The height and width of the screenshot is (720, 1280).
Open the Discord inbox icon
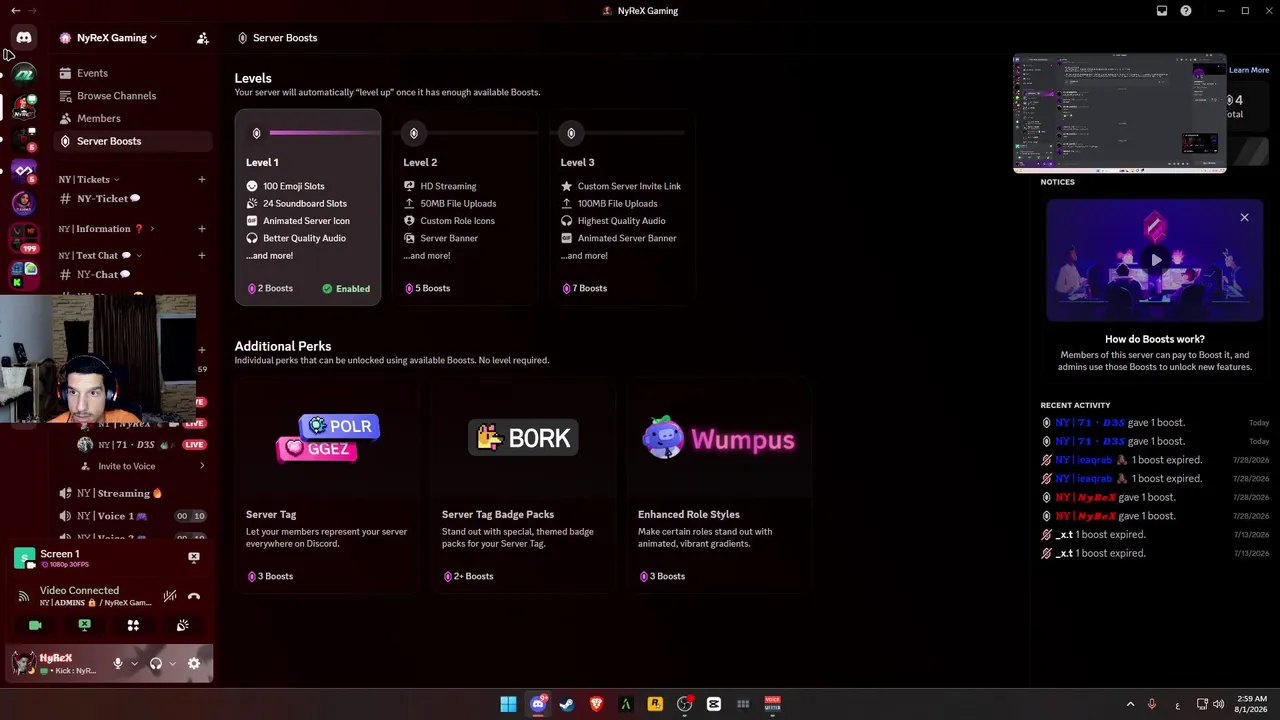[x=1162, y=11]
